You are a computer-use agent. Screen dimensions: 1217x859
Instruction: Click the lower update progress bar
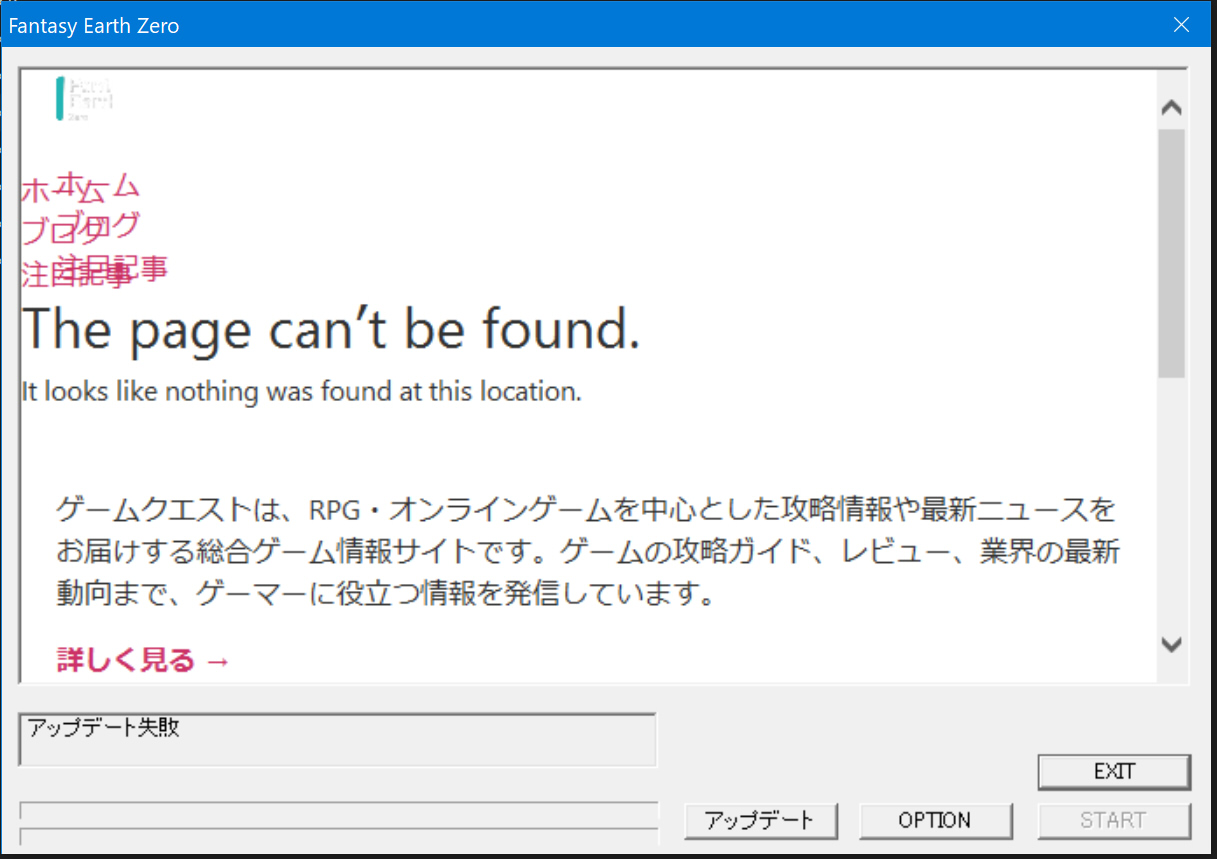point(339,836)
